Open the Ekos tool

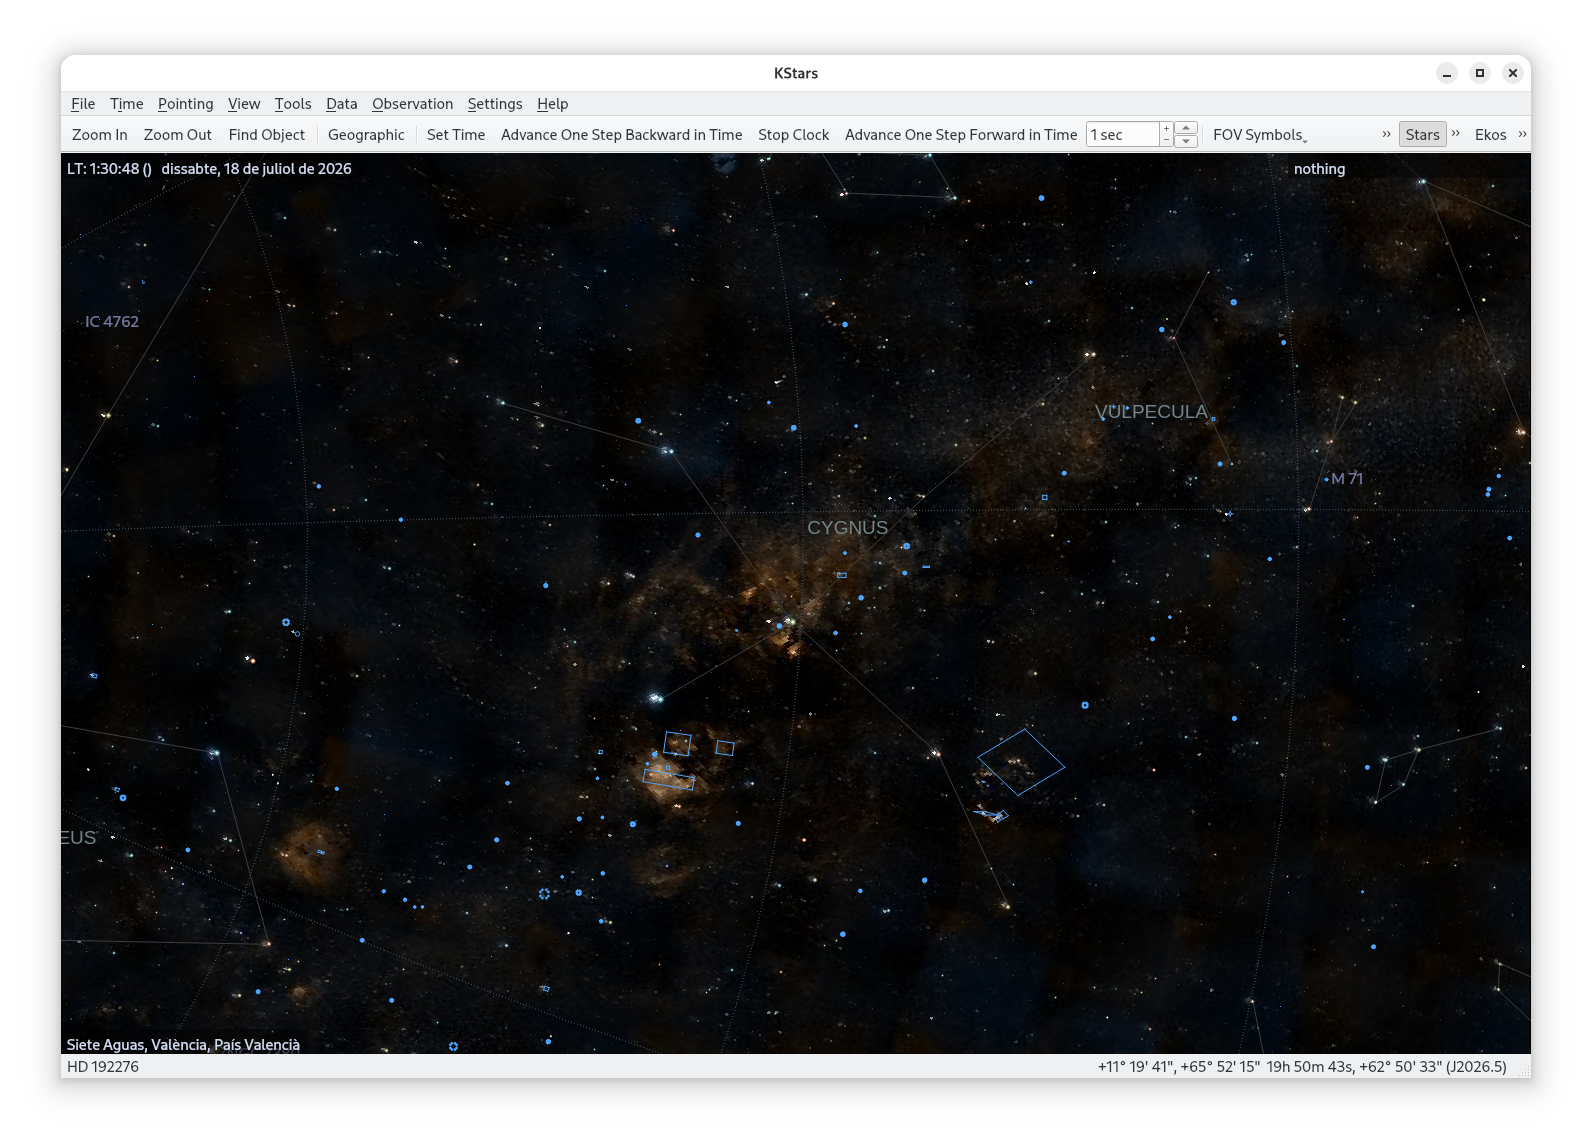click(x=1490, y=135)
